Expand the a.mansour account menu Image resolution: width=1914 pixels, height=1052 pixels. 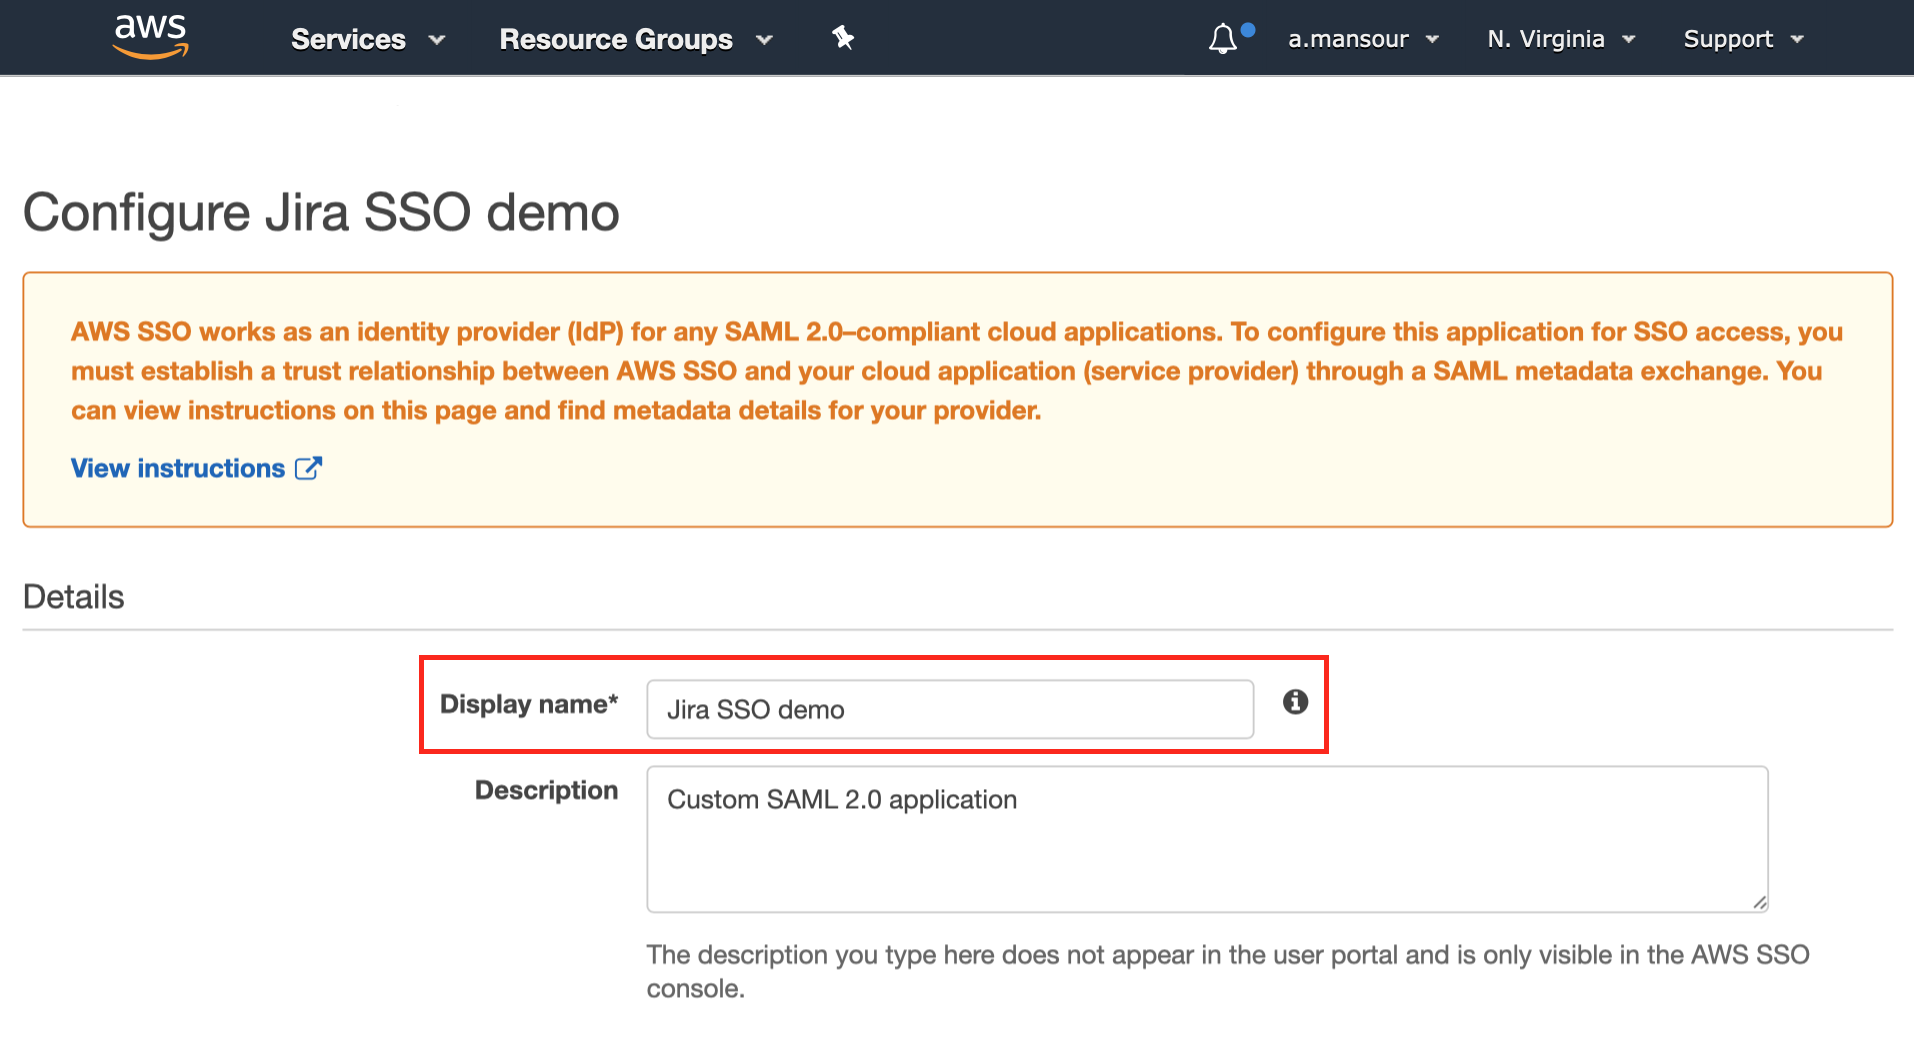tap(1363, 39)
